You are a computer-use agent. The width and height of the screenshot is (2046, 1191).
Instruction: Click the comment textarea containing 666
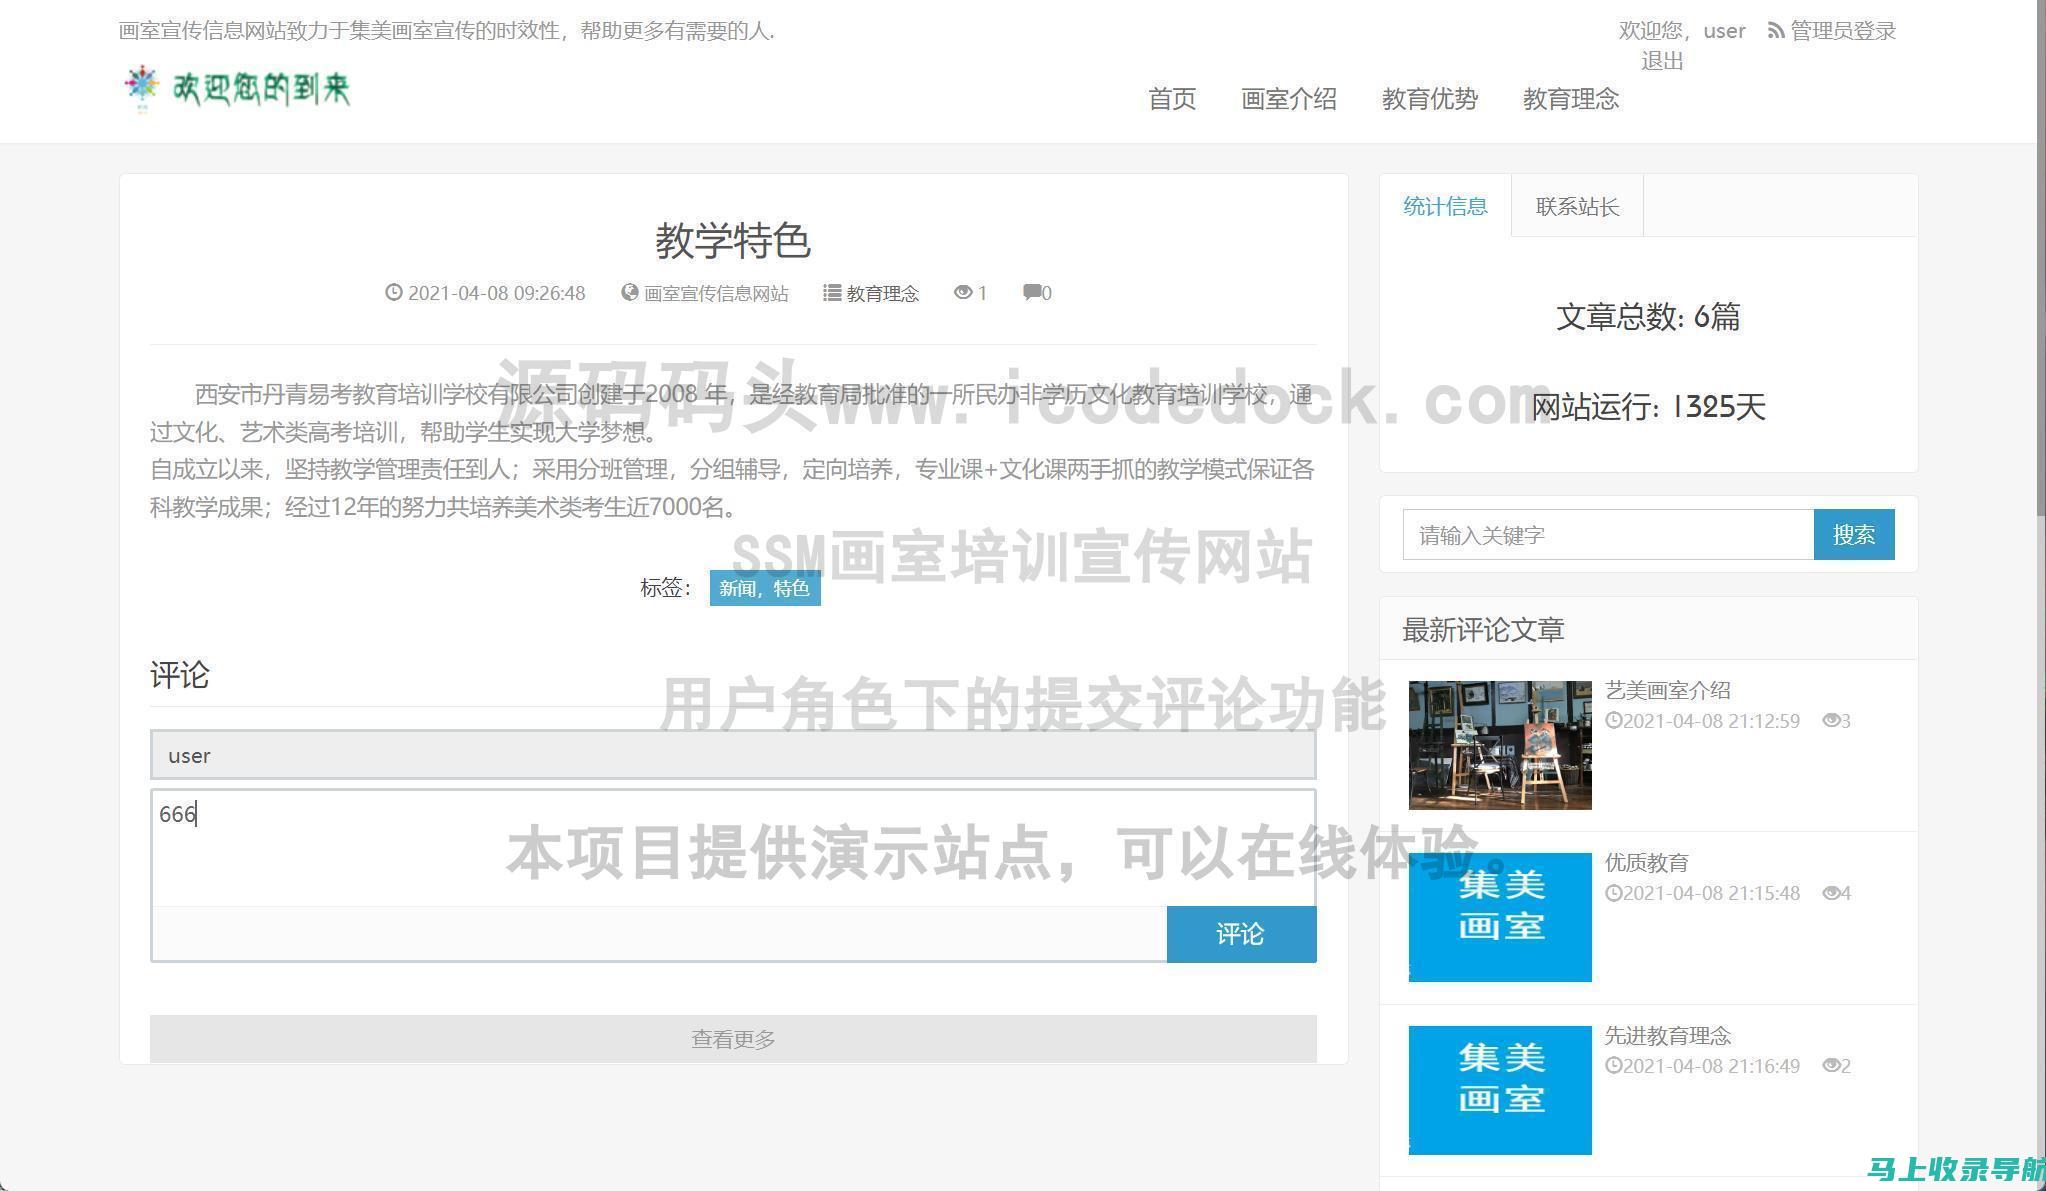click(733, 848)
